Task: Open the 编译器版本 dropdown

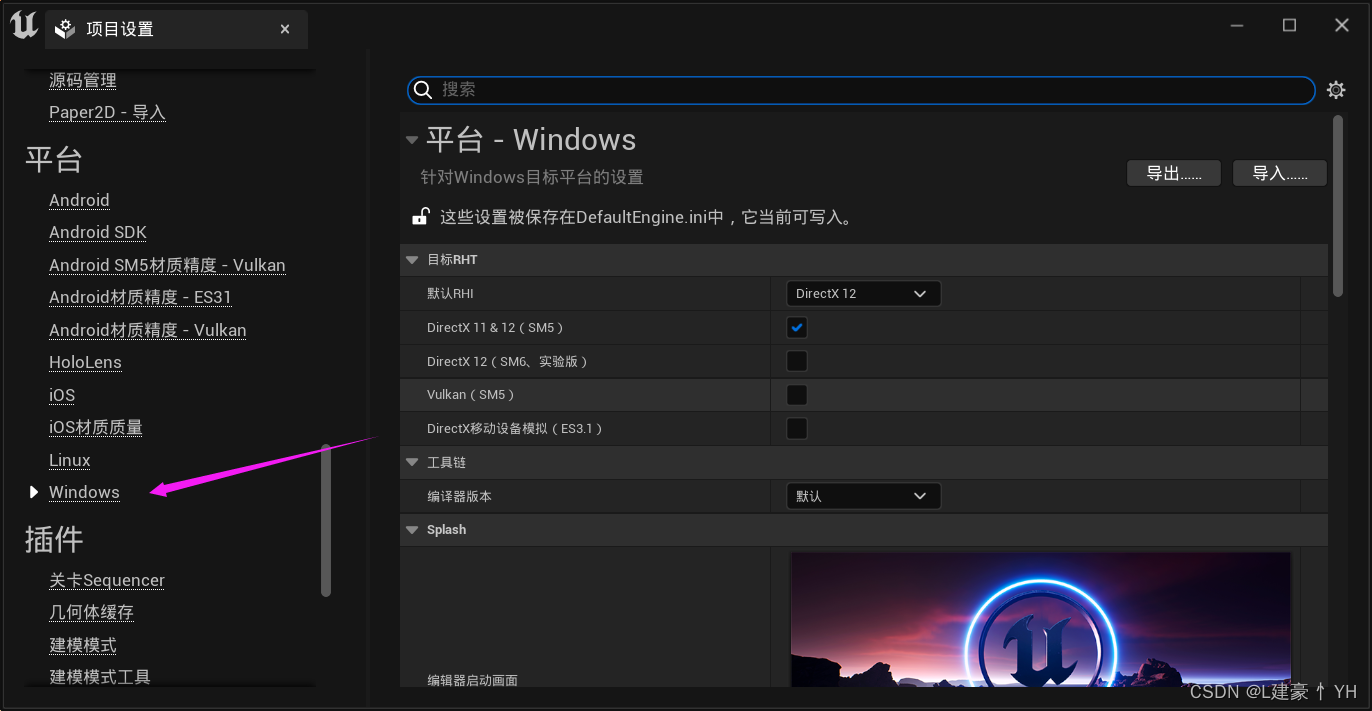Action: click(863, 496)
